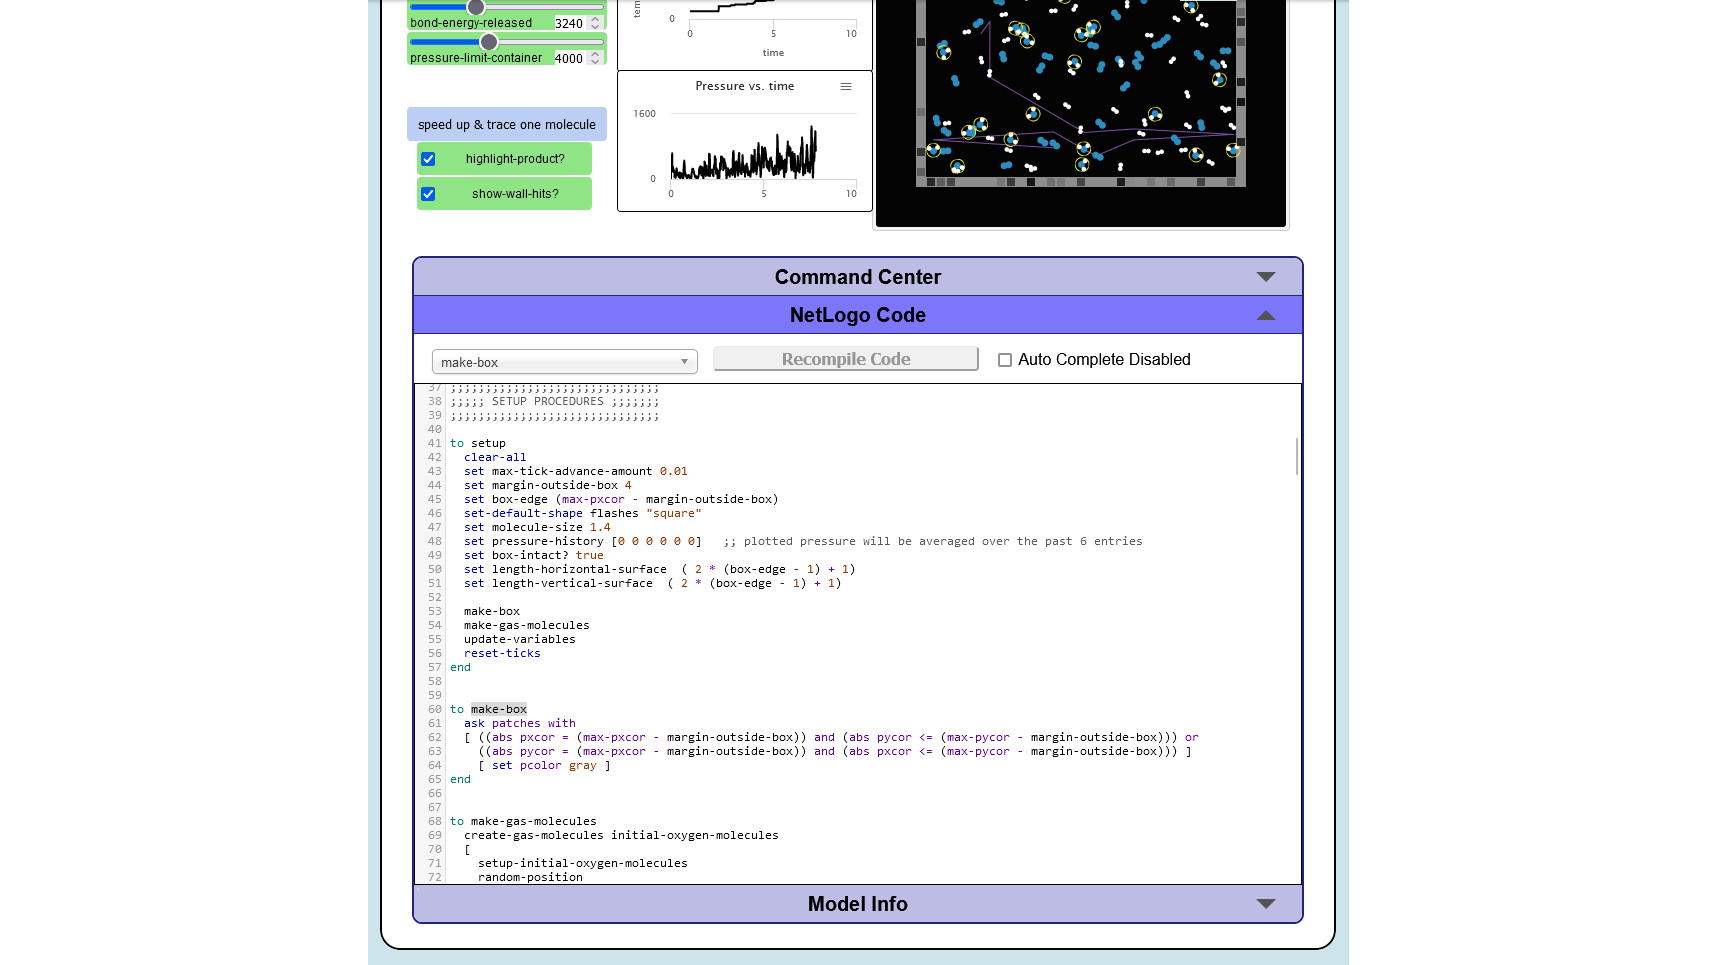Screen dimensions: 1716x965
Task: Enable the Auto Complete Disabled checkbox
Action: [x=1005, y=360]
